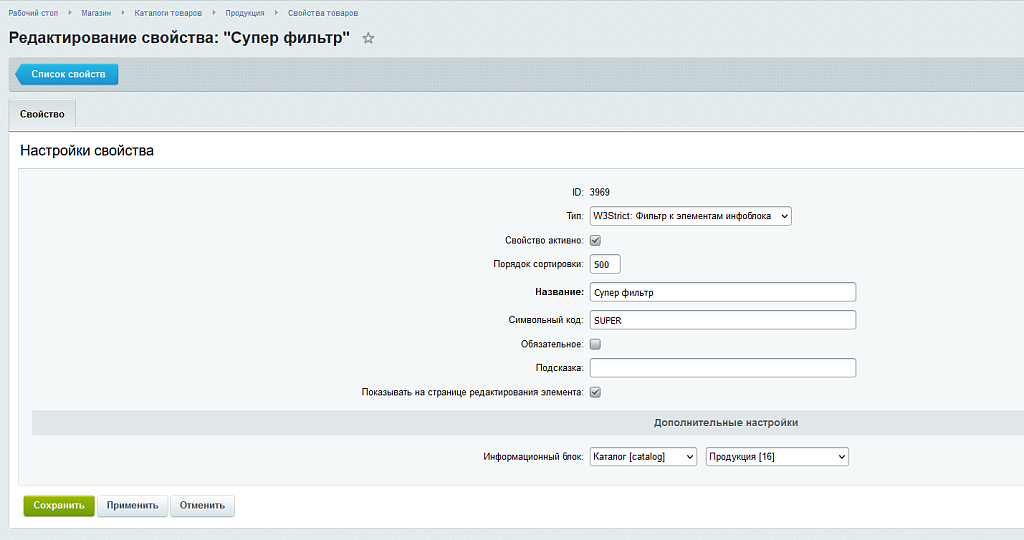The height and width of the screenshot is (540, 1024).
Task: Enable the 'Обязательное' checkbox
Action: 595,344
